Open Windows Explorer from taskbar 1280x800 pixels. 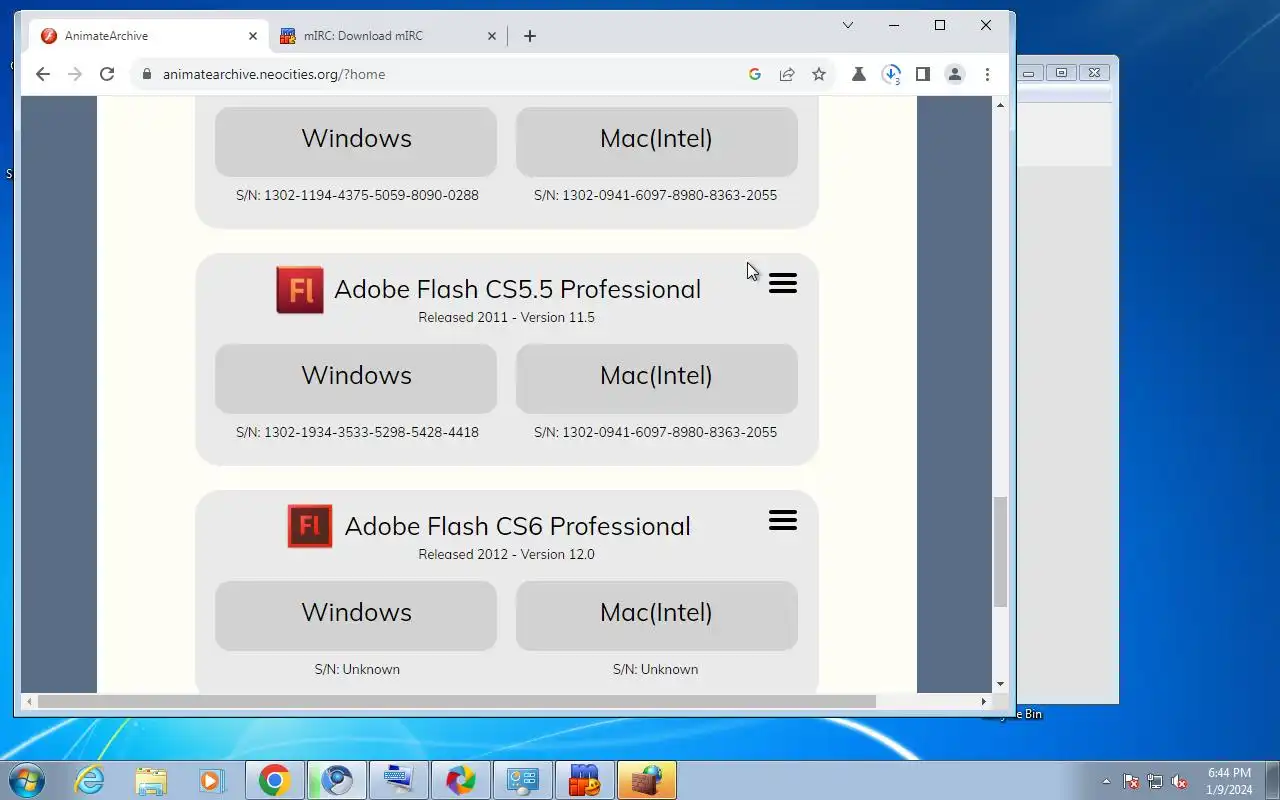click(151, 780)
